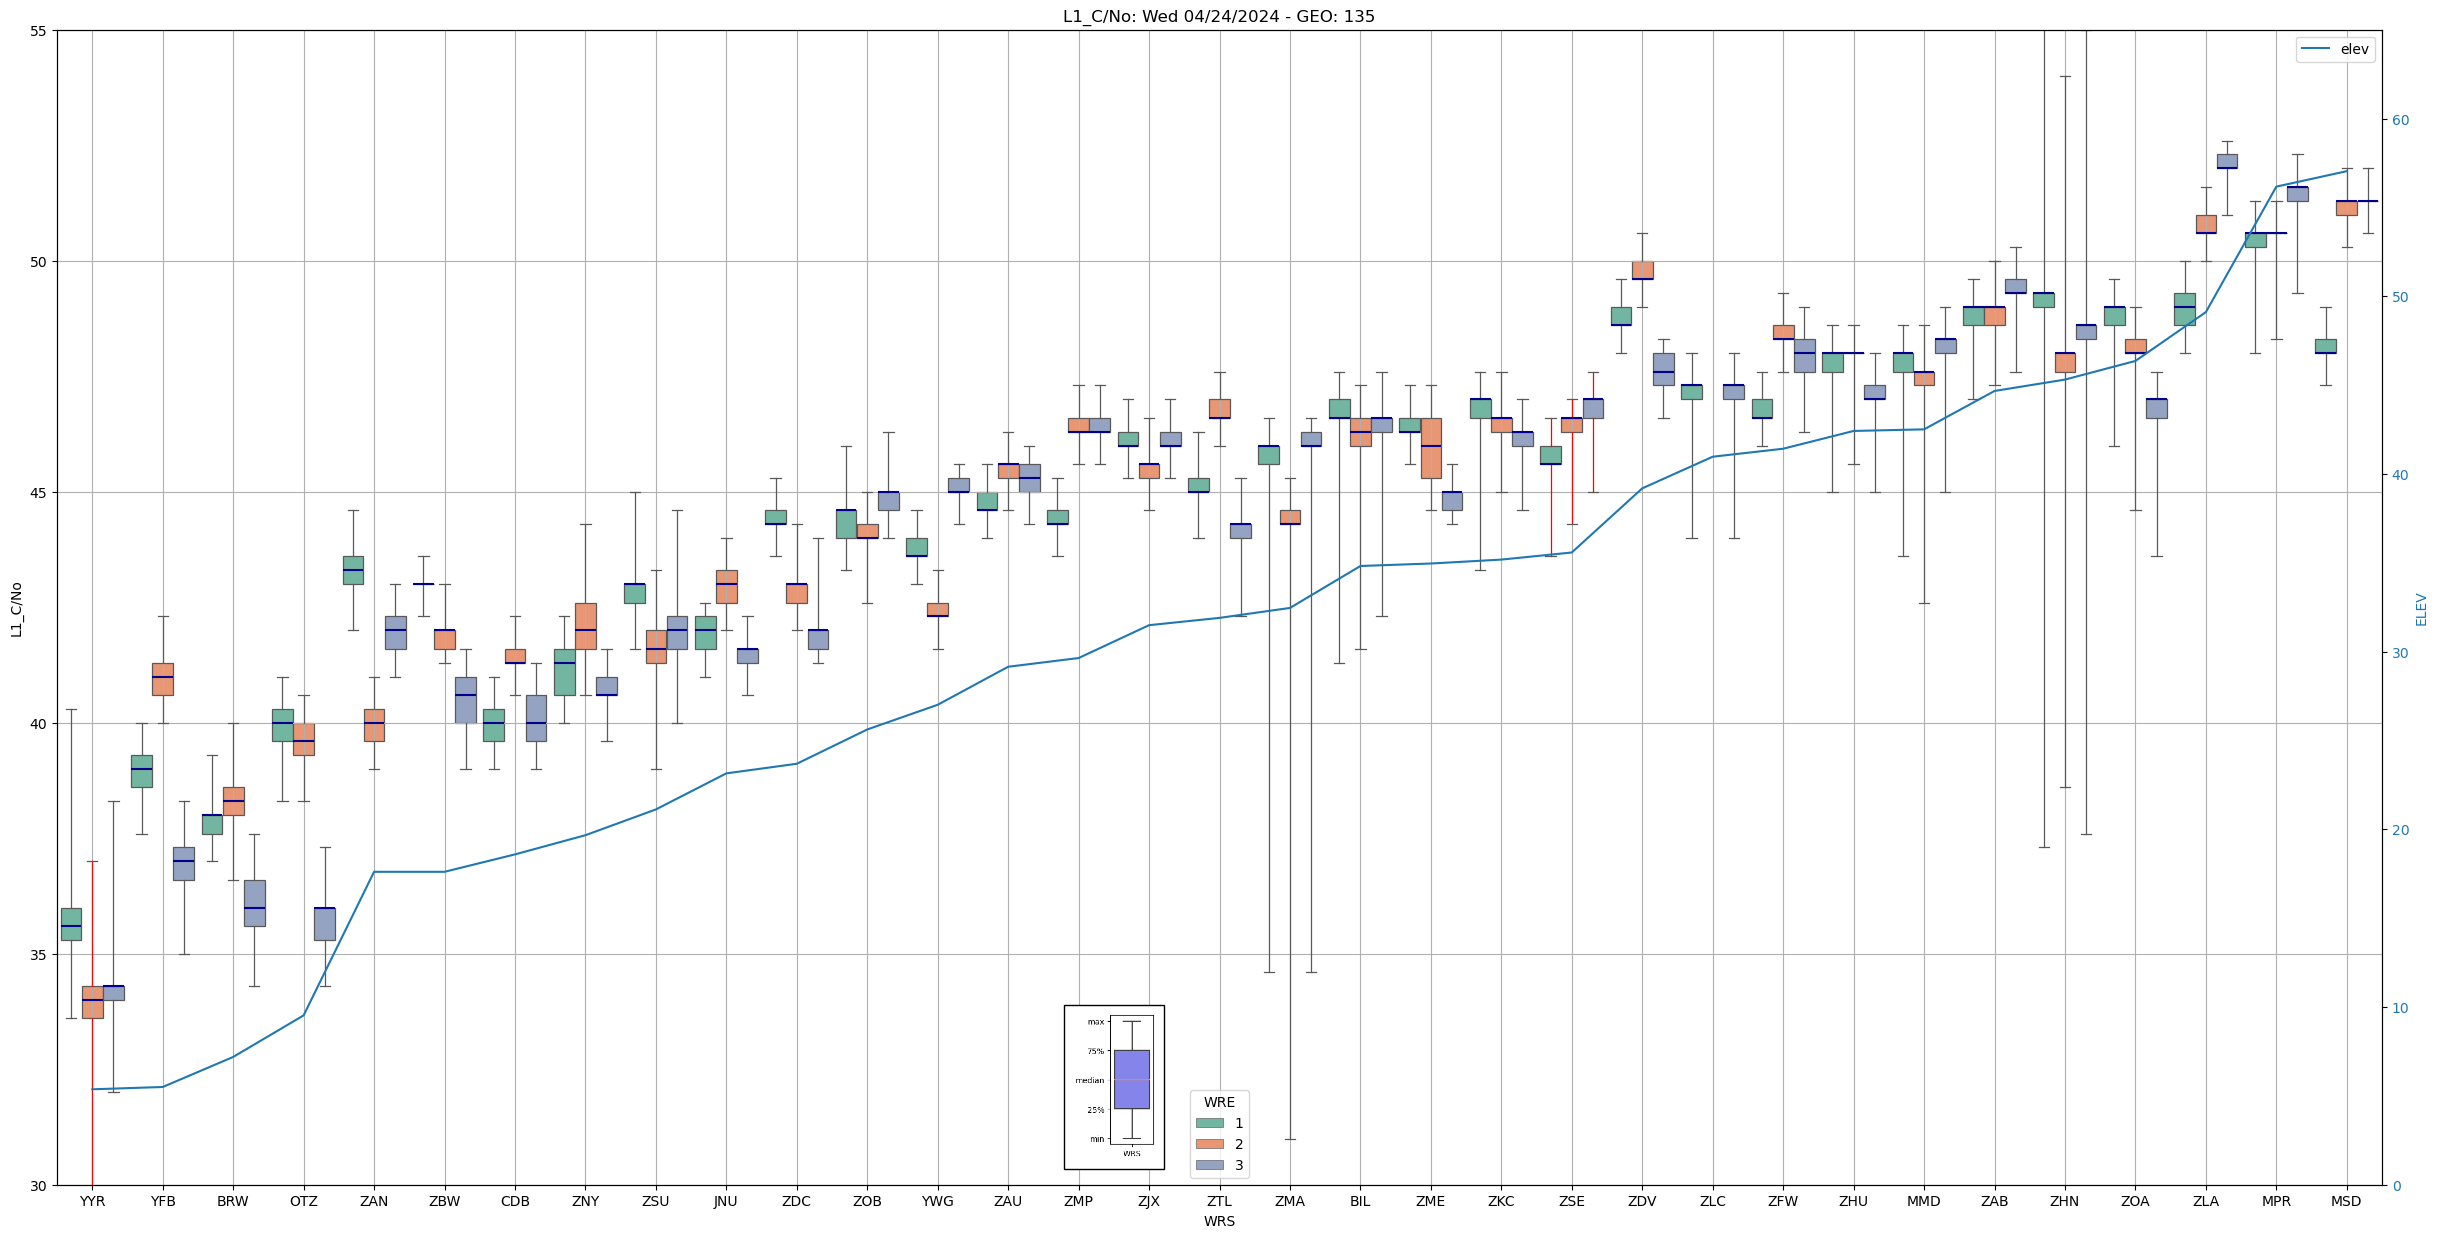Click the ZLC x-axis label

pos(1713,1201)
